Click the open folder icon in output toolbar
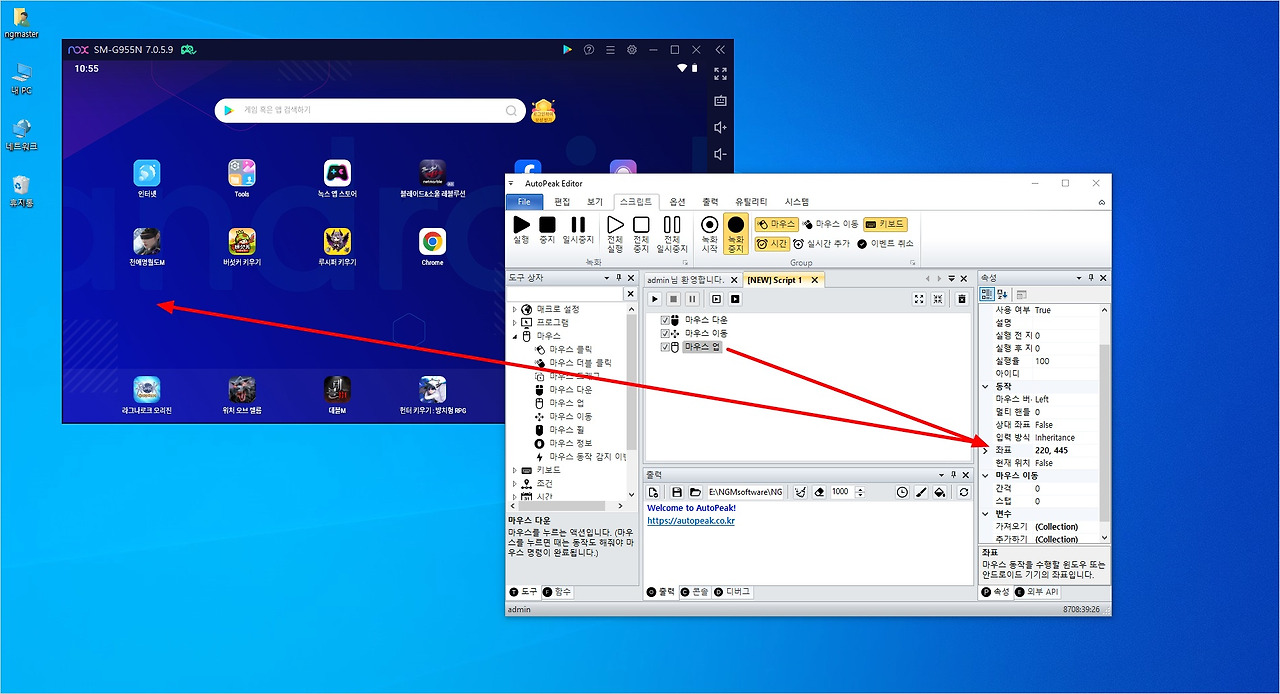This screenshot has height=694, width=1280. point(695,492)
